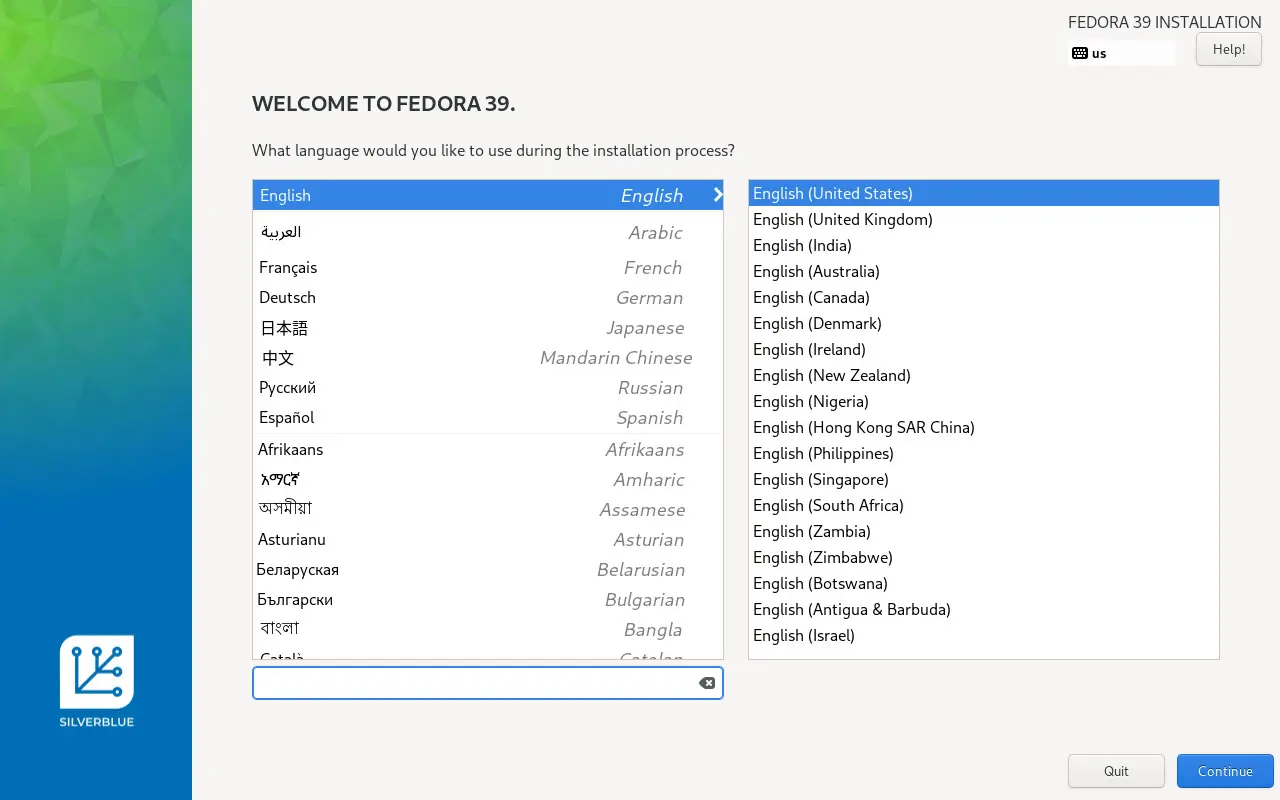Choose Japanese in the language list
This screenshot has height=800, width=1280.
click(487, 327)
